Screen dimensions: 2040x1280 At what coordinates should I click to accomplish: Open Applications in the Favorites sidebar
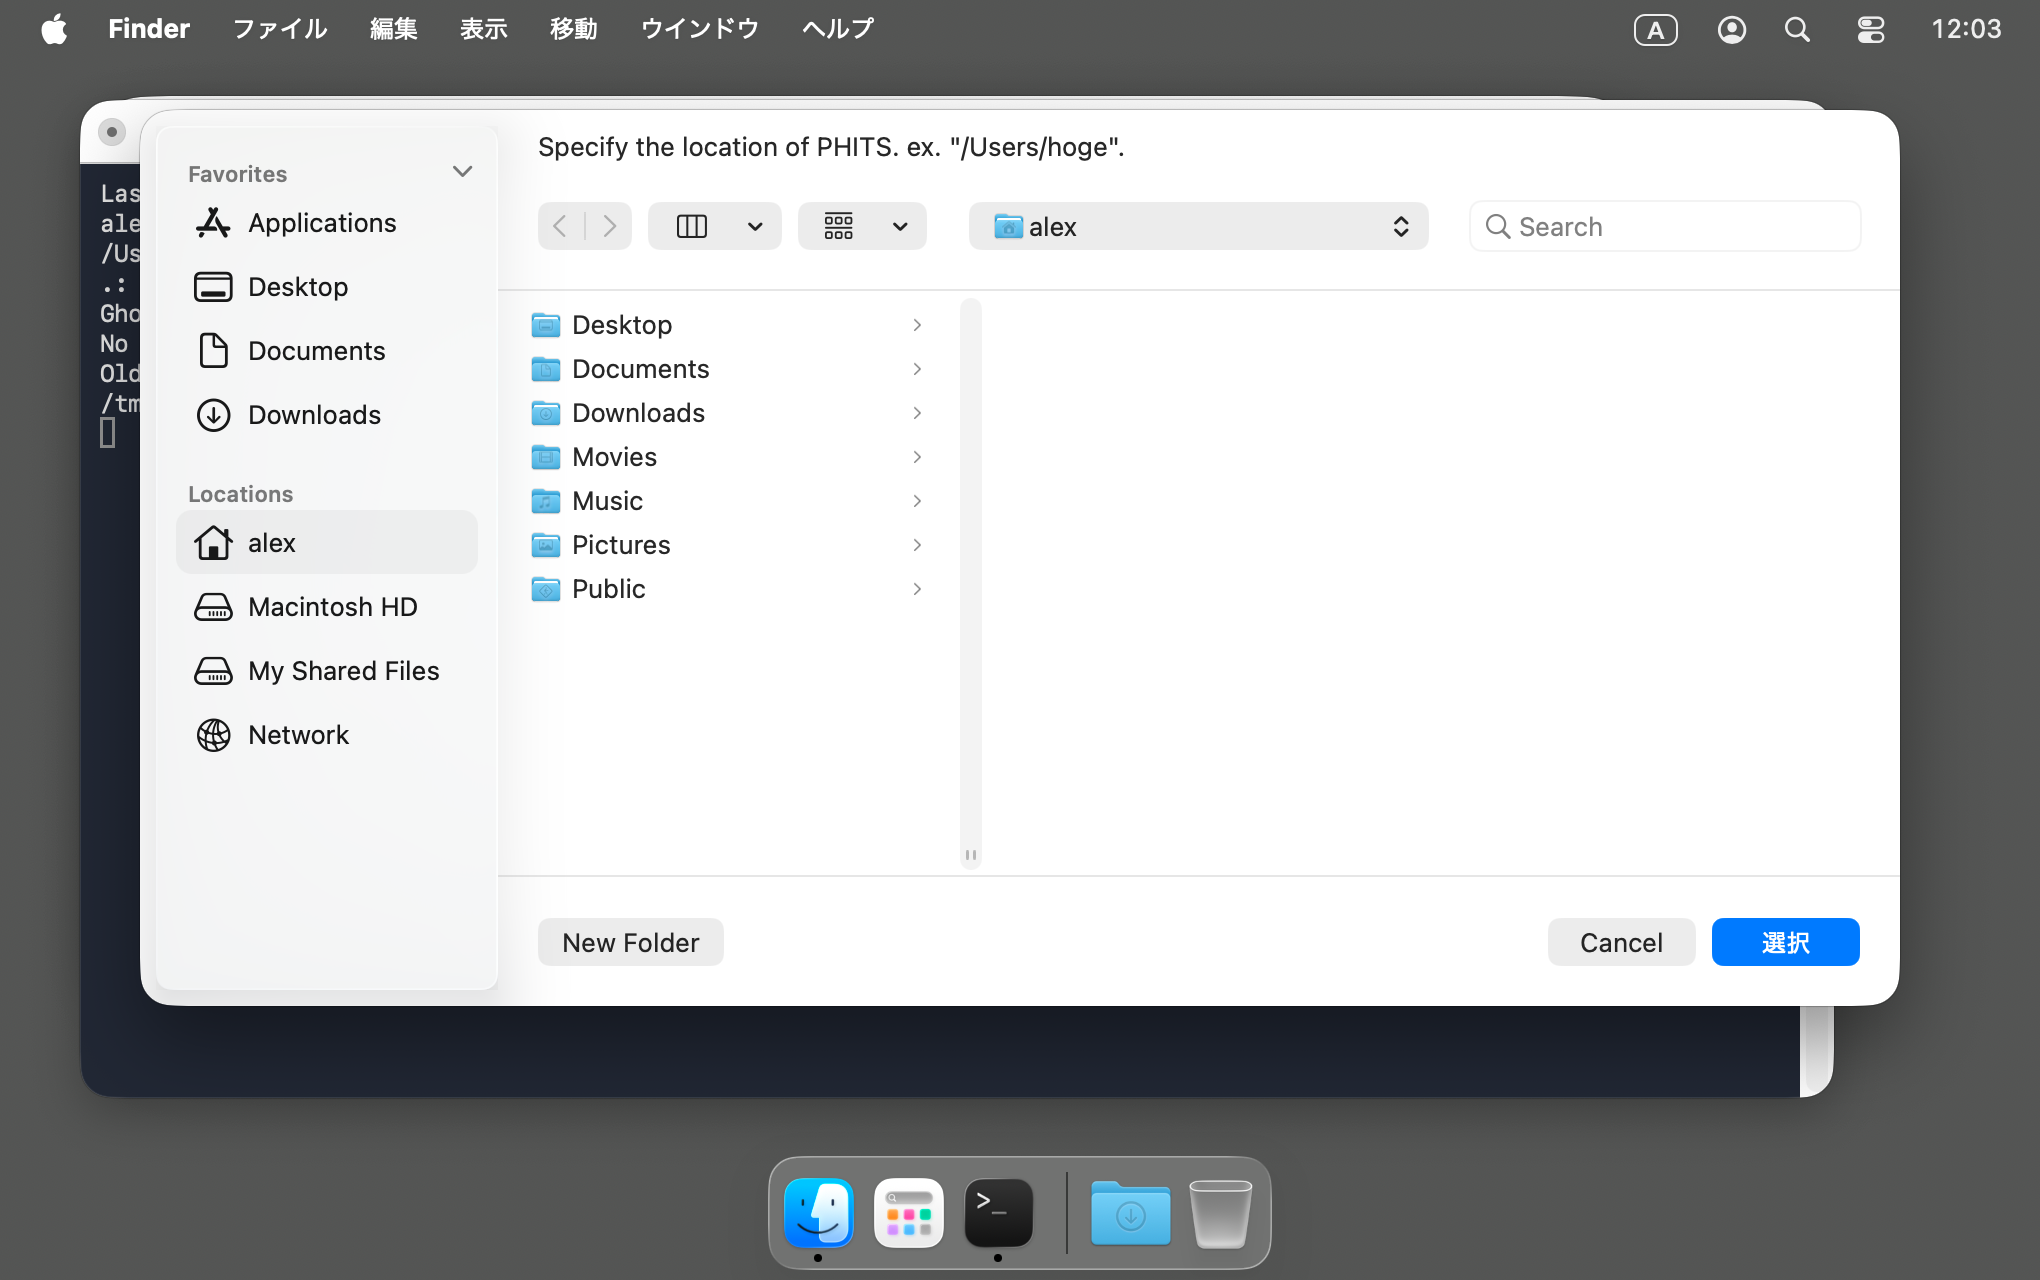coord(321,223)
